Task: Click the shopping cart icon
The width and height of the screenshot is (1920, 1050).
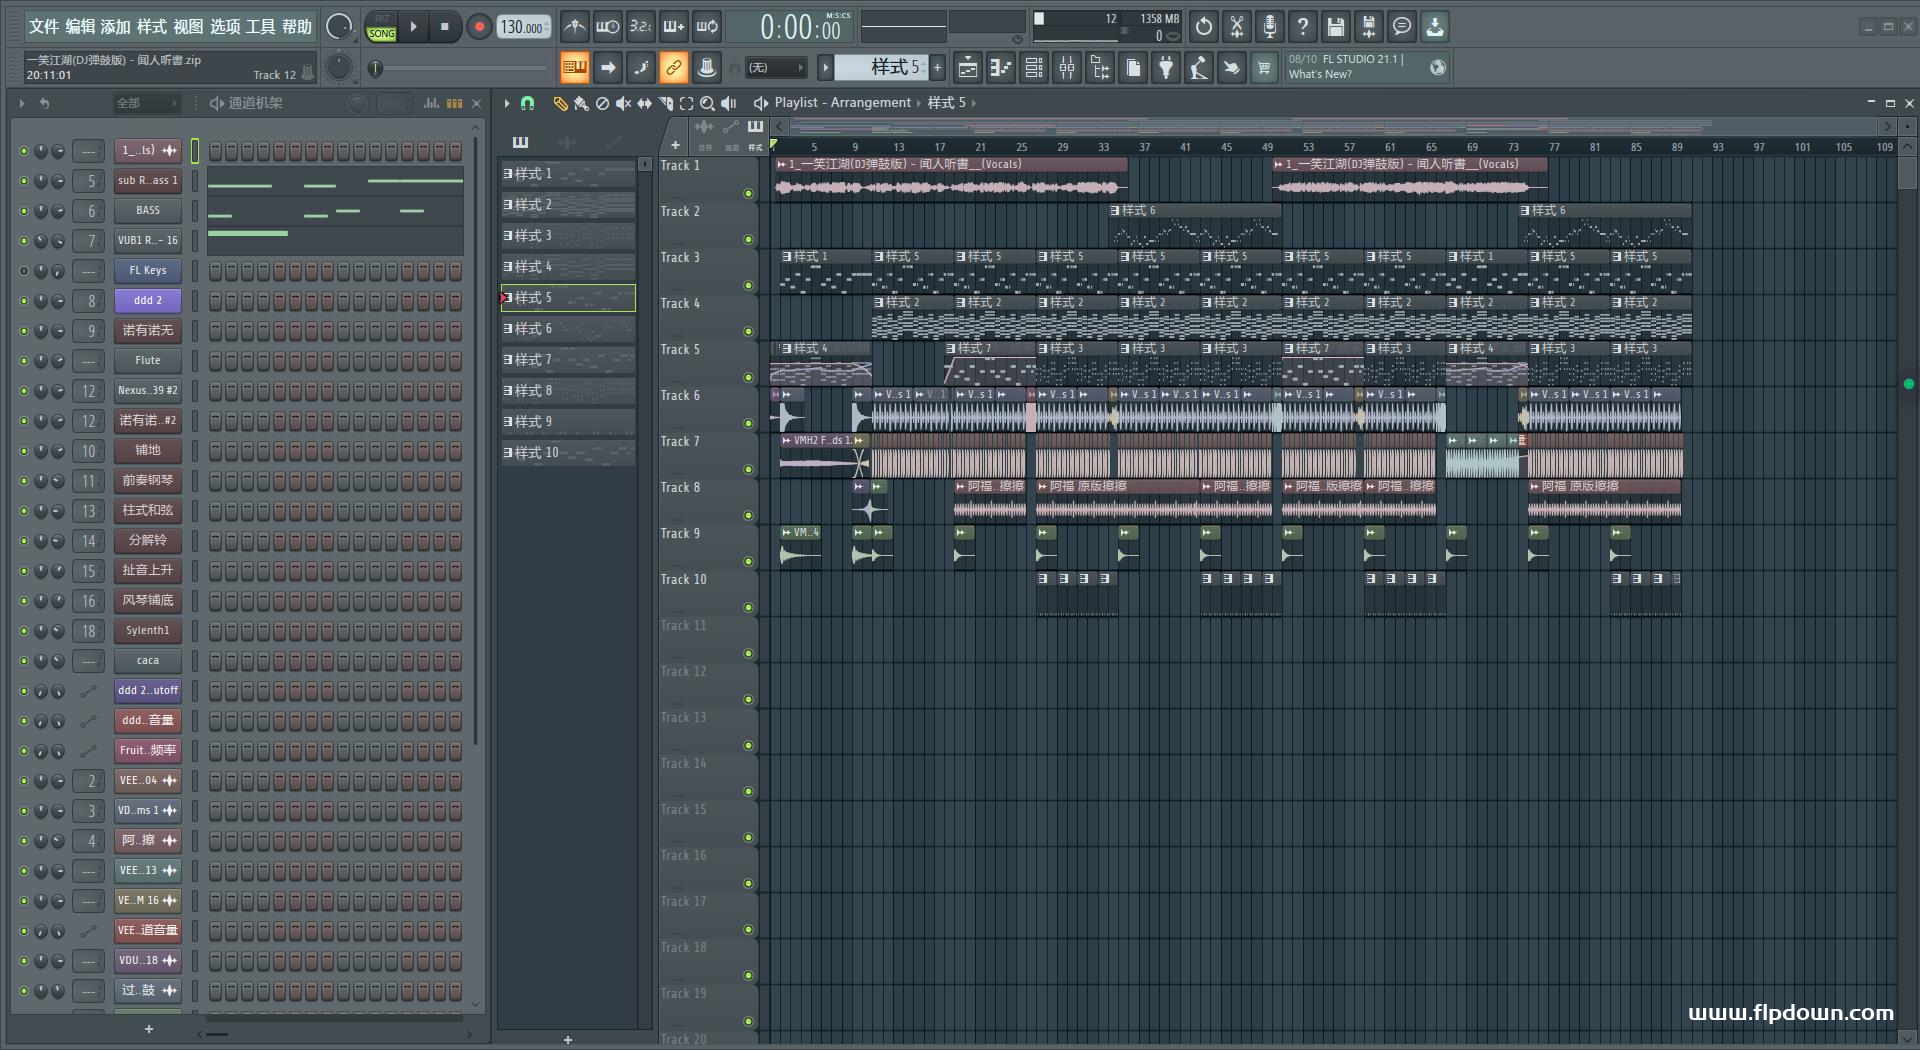Action: (x=1265, y=68)
